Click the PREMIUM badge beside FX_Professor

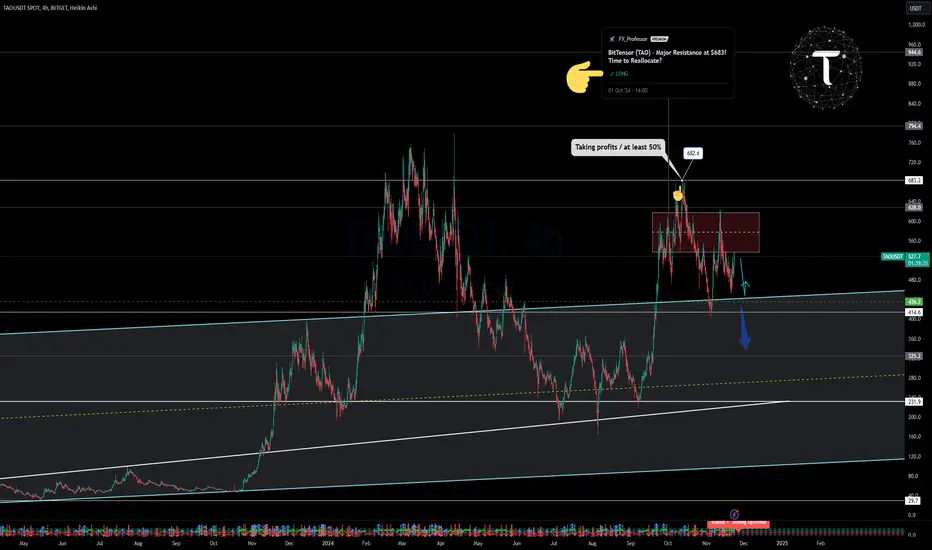coord(659,39)
